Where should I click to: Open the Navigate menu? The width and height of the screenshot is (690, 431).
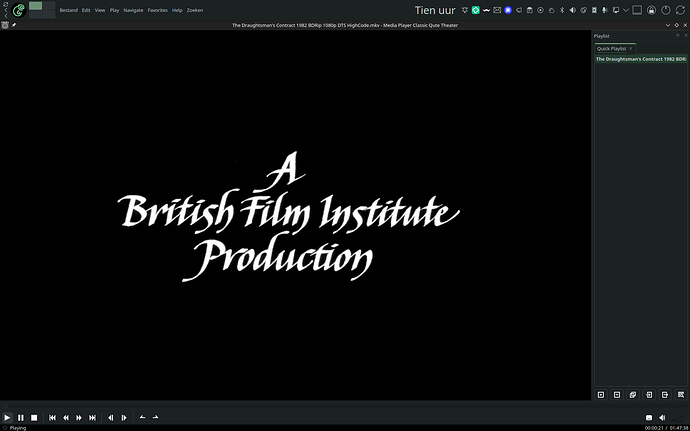click(x=133, y=10)
